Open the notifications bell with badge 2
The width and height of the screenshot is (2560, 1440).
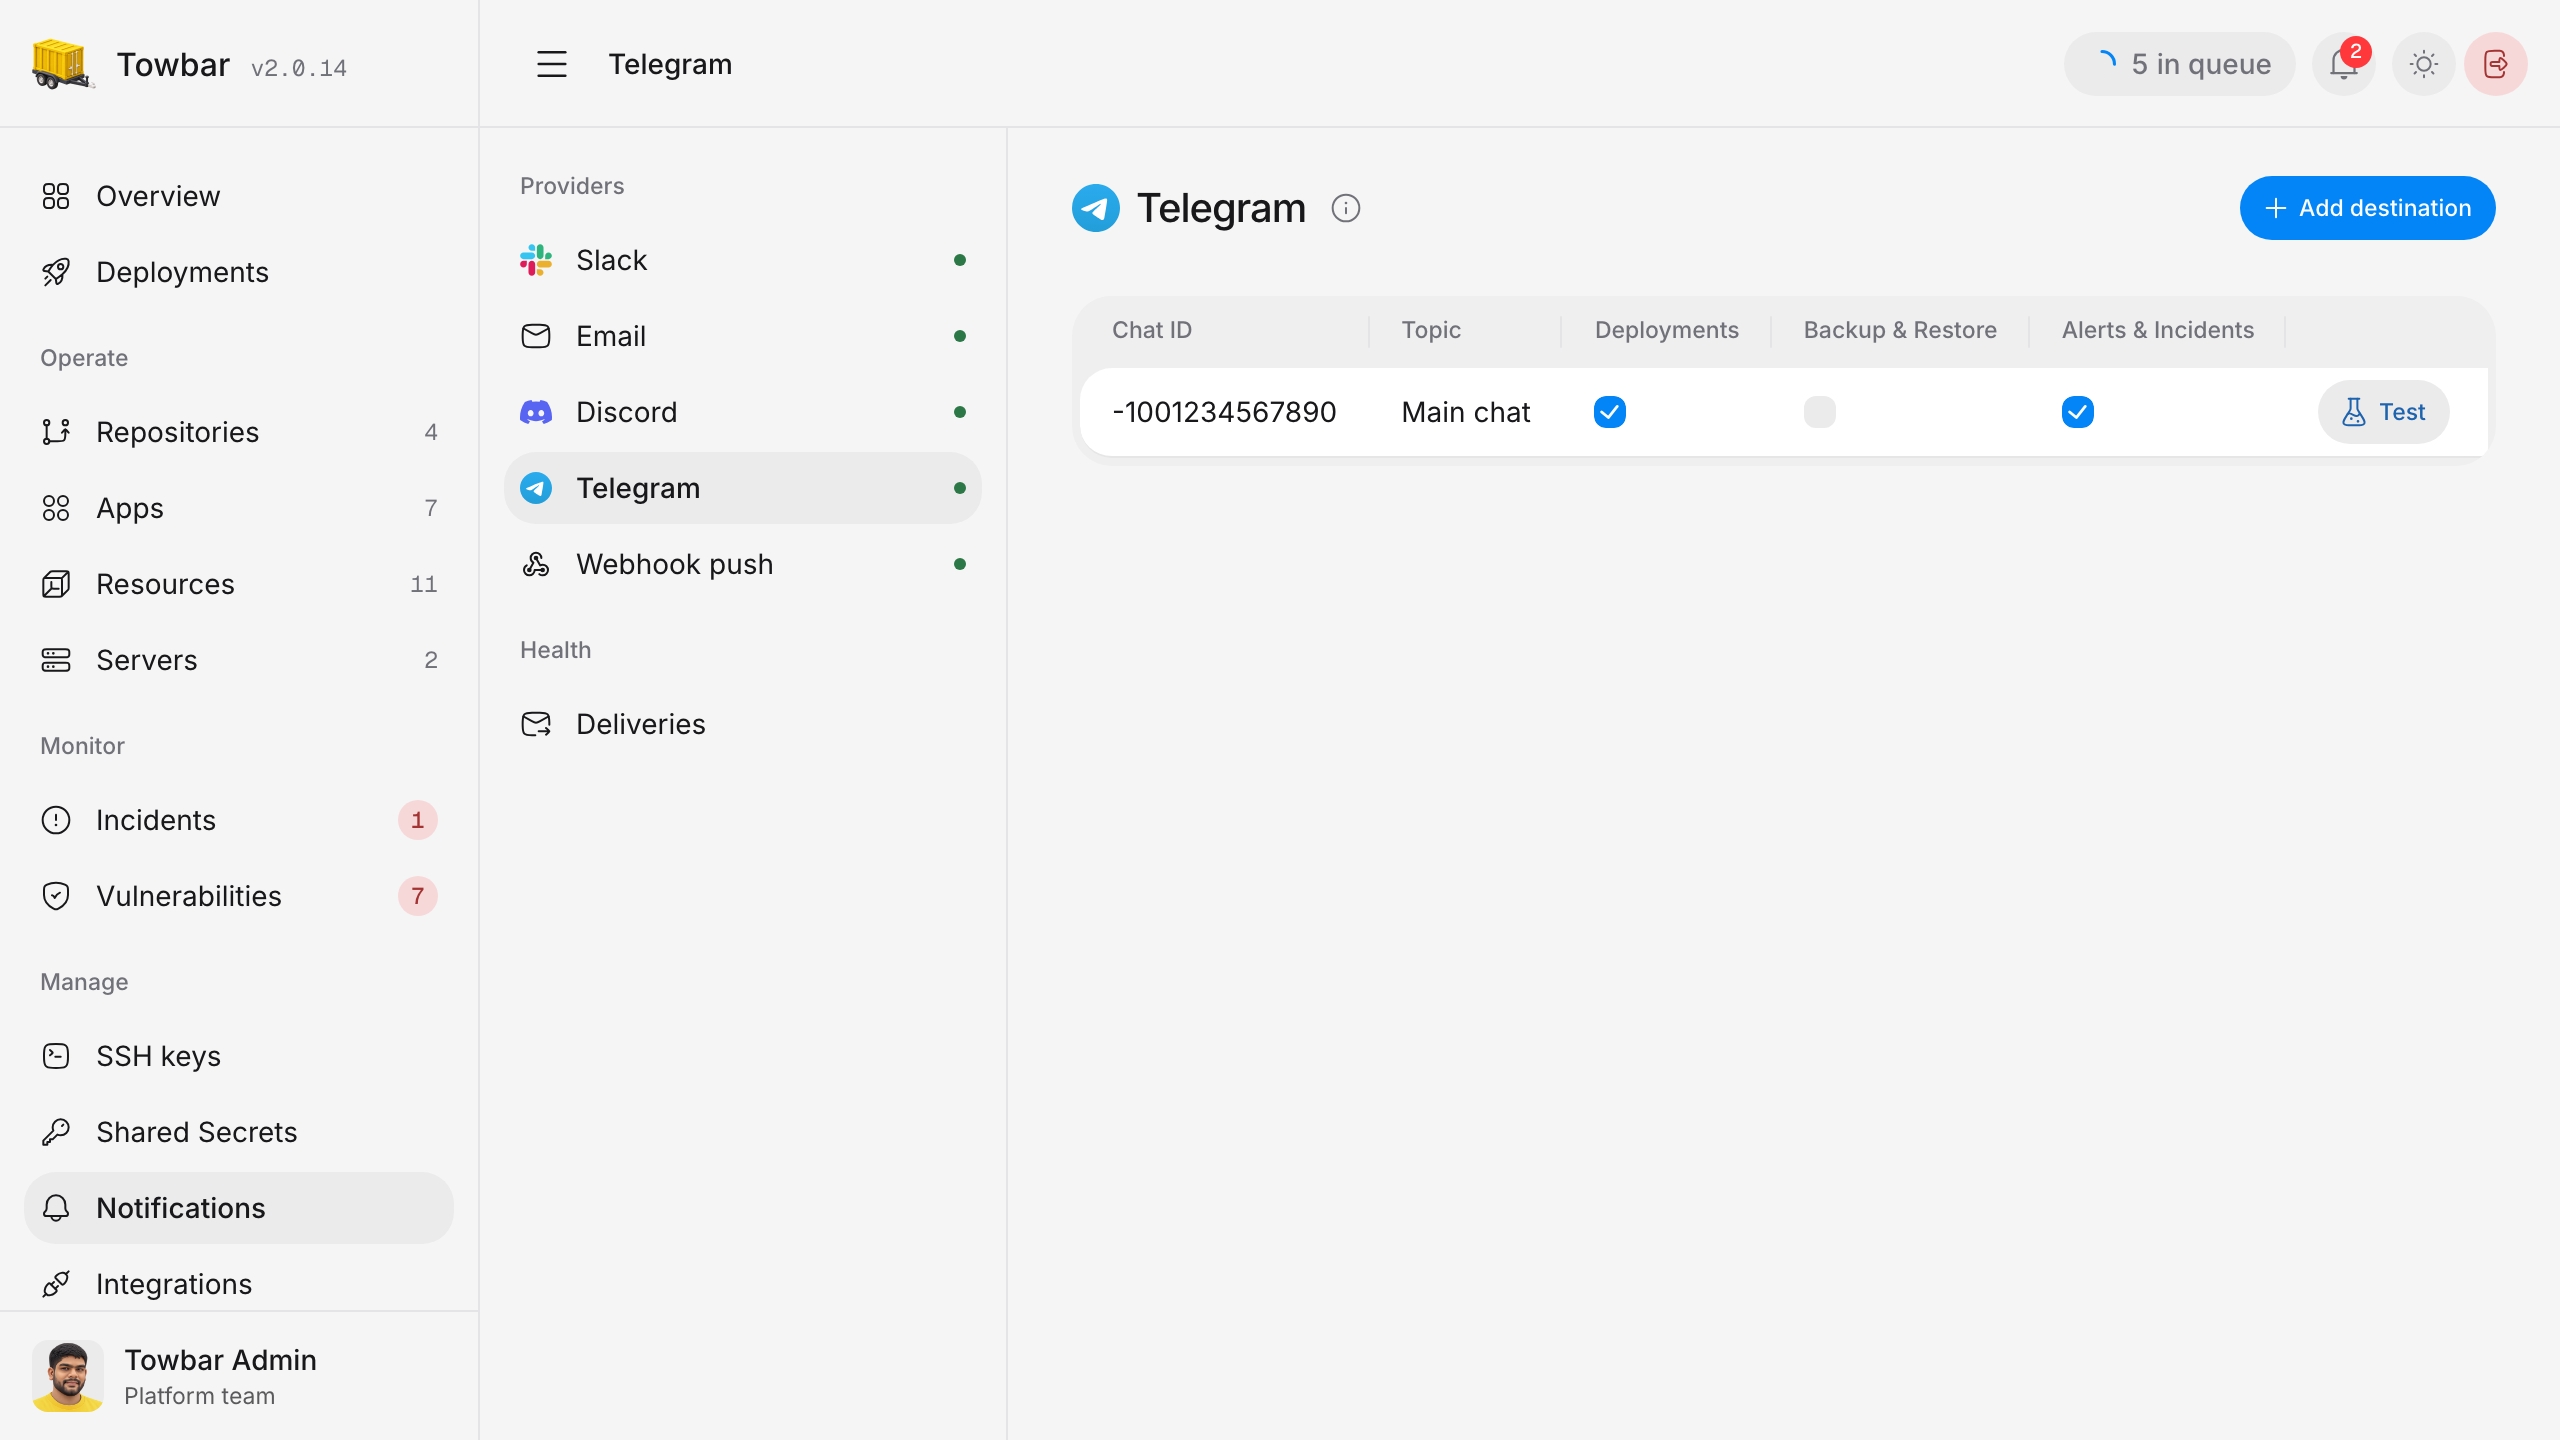point(2343,64)
